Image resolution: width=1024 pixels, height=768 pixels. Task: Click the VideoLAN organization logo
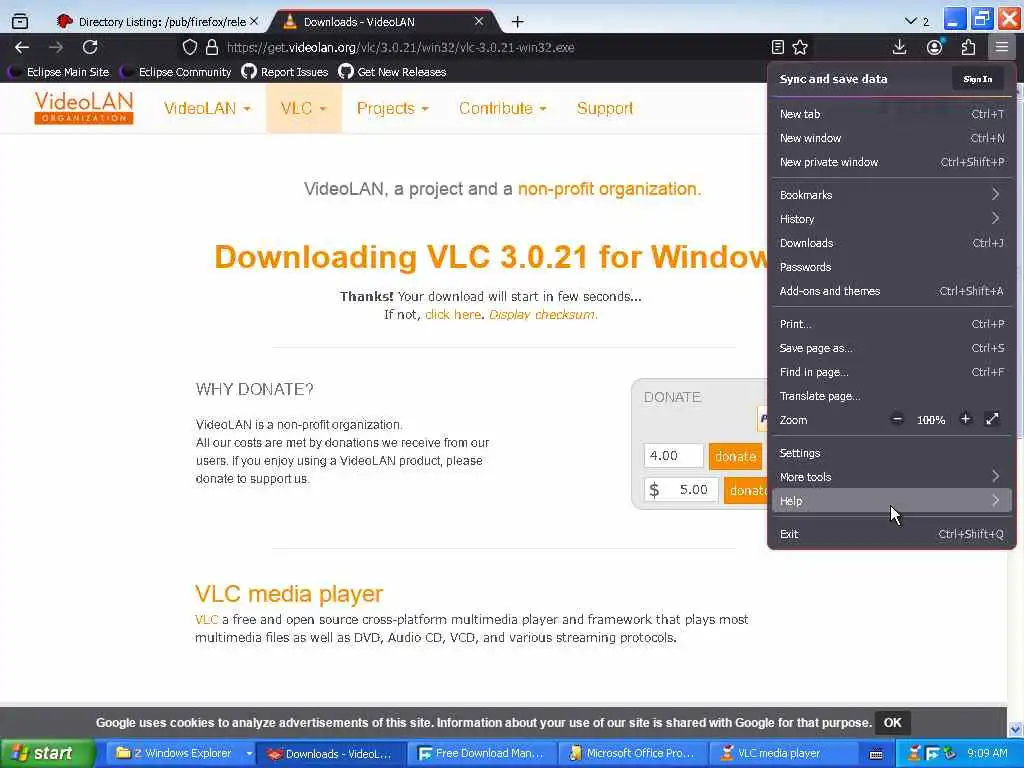pos(84,108)
